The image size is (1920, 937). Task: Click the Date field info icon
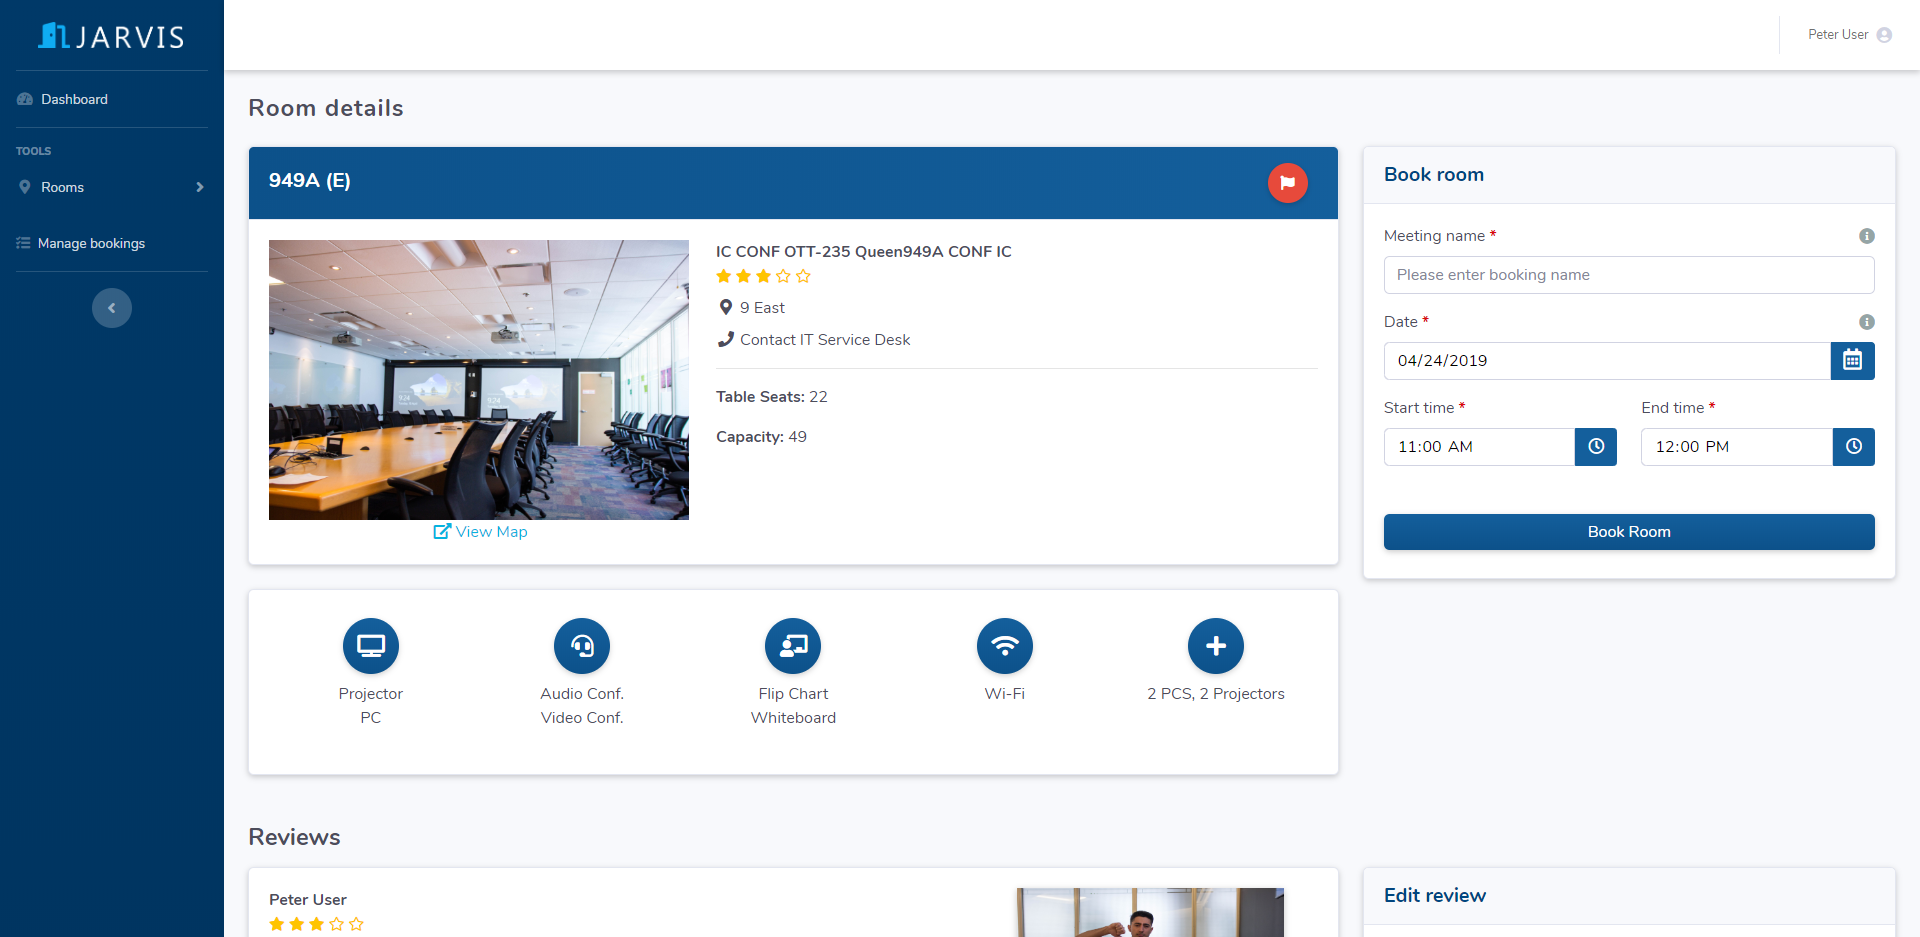[1866, 322]
